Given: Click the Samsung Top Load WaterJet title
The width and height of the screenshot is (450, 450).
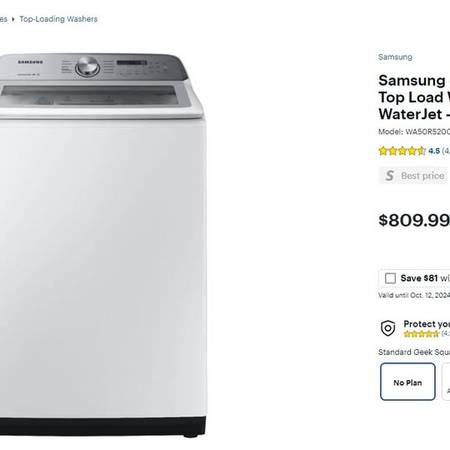Looking at the screenshot, I should [x=414, y=97].
